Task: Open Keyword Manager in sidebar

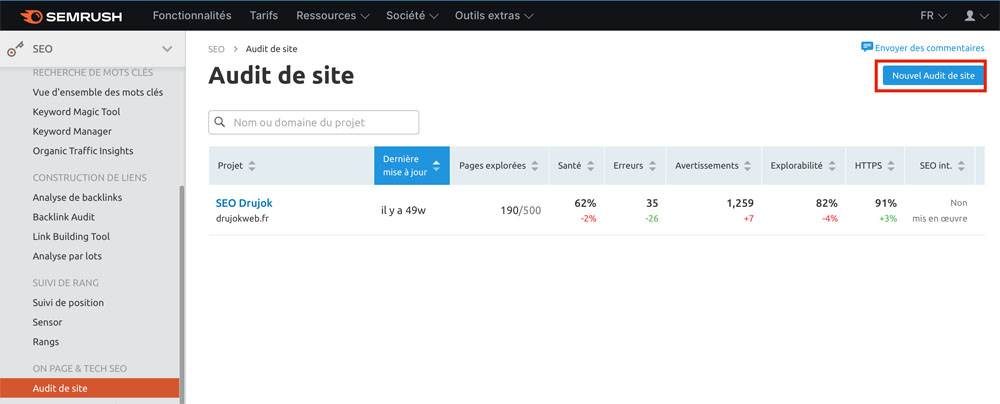Action: [x=72, y=131]
